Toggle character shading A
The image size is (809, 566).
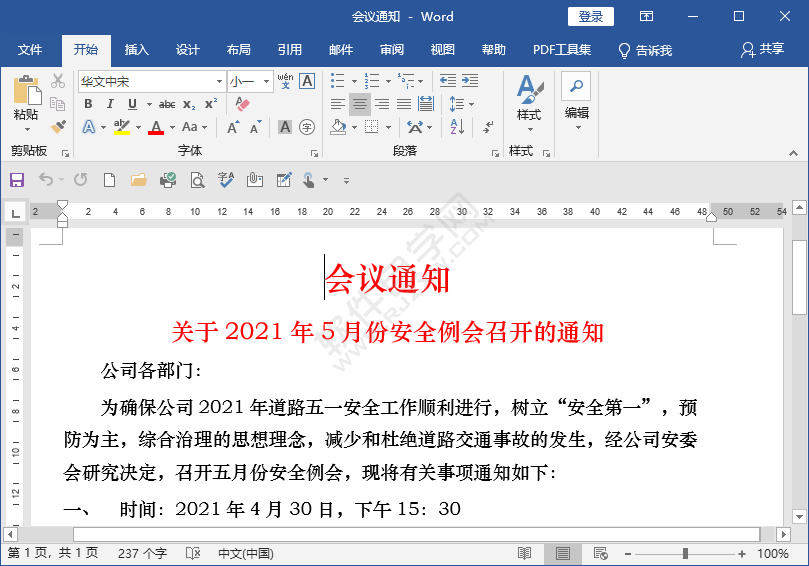[285, 127]
